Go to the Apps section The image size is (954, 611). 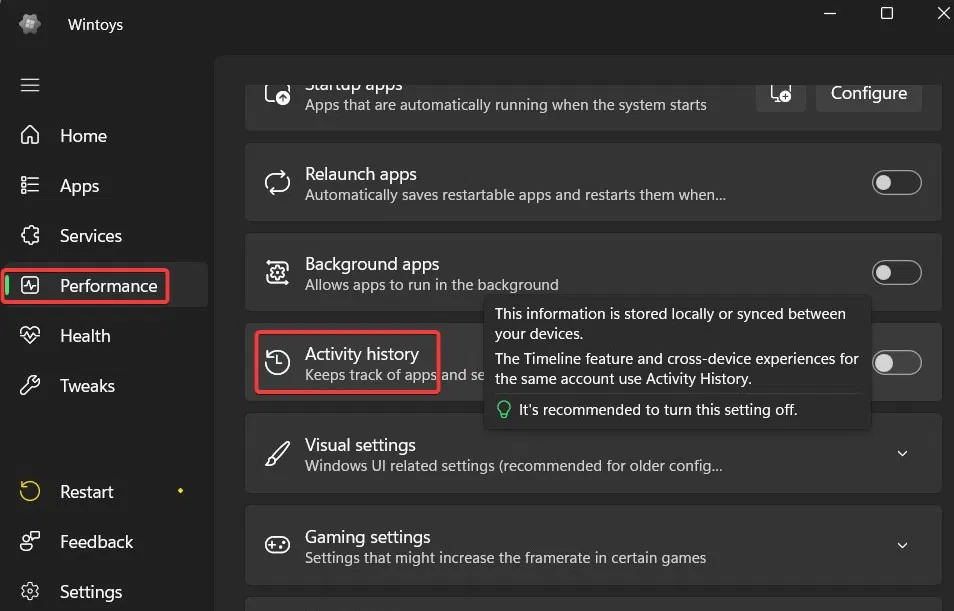[x=79, y=186]
